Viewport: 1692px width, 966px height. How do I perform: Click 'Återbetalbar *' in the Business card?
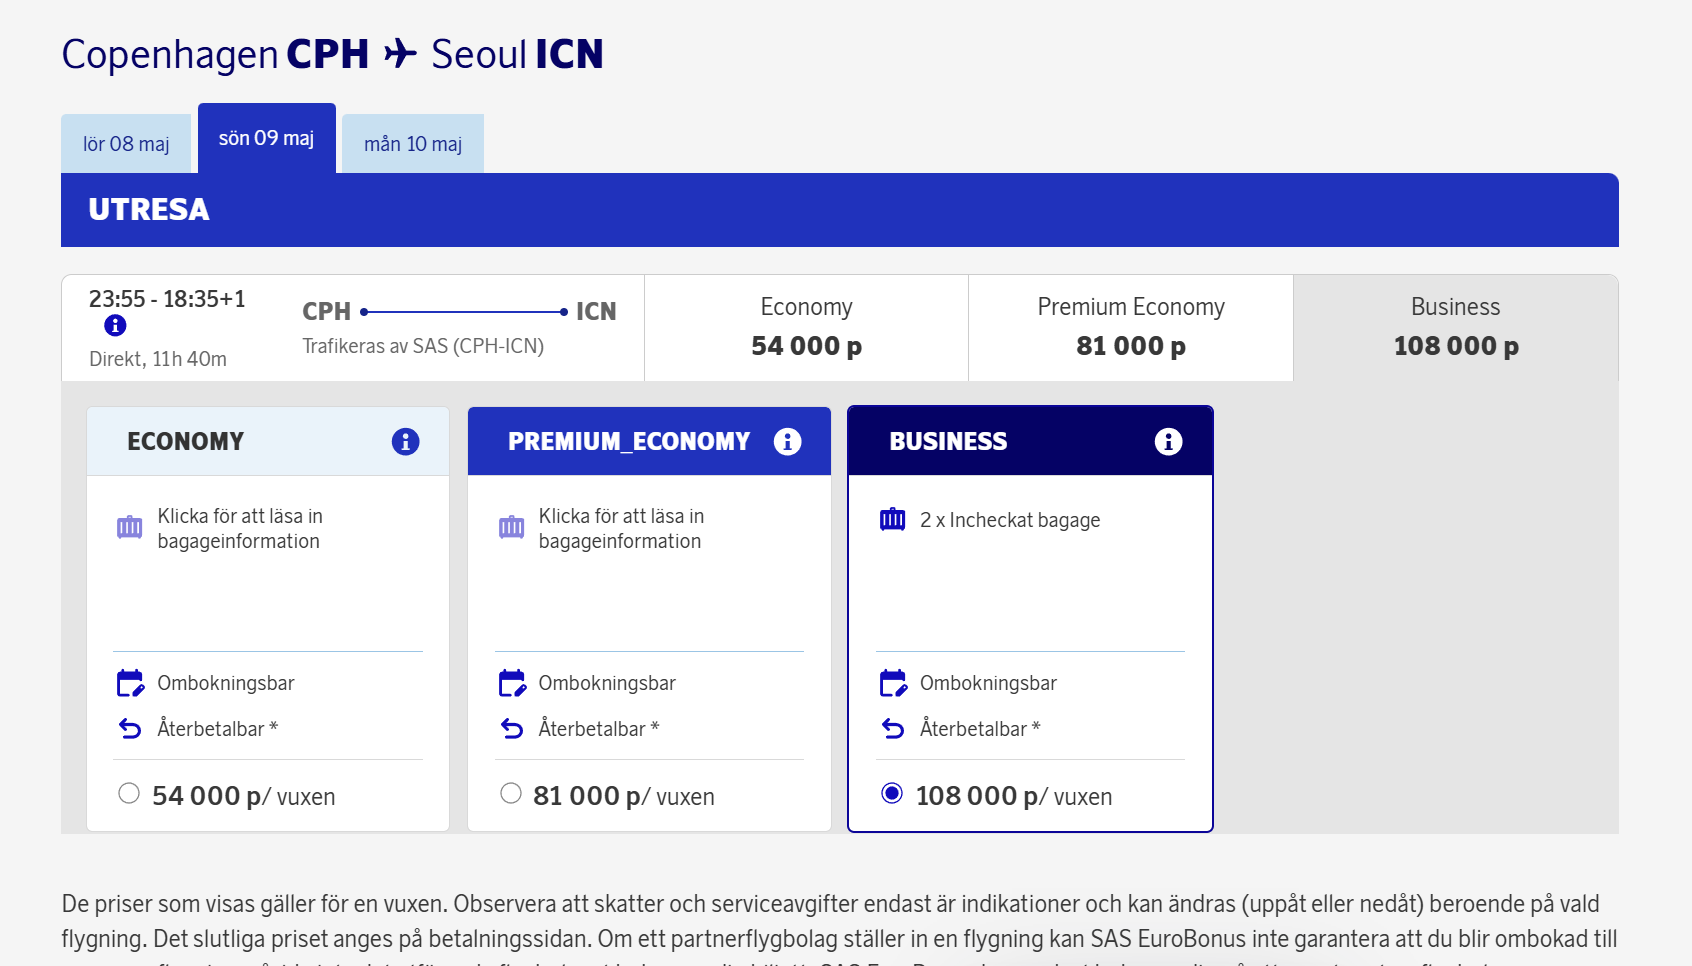980,729
